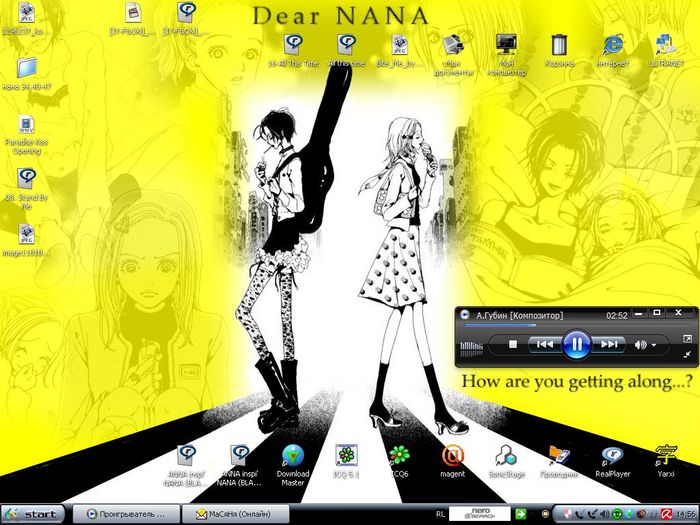Viewport: 700px width, 525px height.
Task: Select the Bite_Me_by JPEG file icon
Action: coord(399,50)
